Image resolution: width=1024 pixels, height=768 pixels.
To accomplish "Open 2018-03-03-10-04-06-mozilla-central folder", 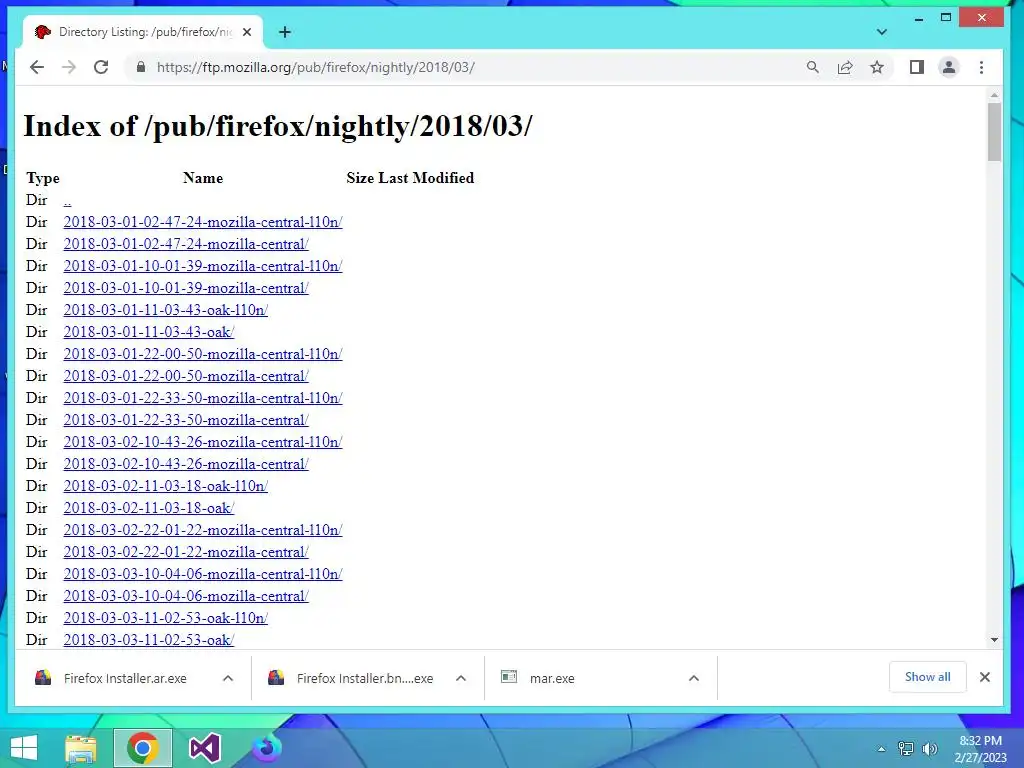I will (x=186, y=596).
